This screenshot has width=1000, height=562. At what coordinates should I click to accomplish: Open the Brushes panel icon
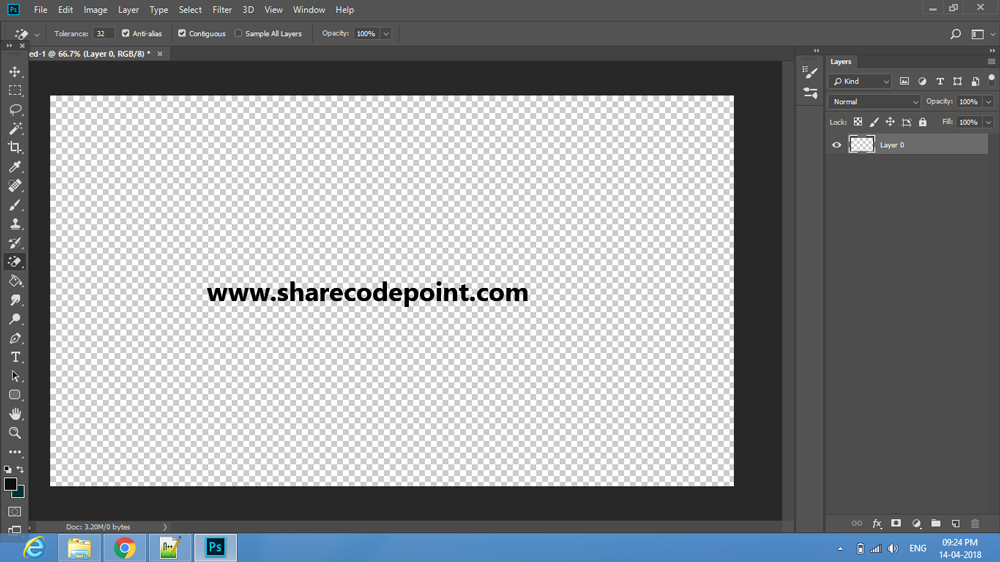(811, 73)
